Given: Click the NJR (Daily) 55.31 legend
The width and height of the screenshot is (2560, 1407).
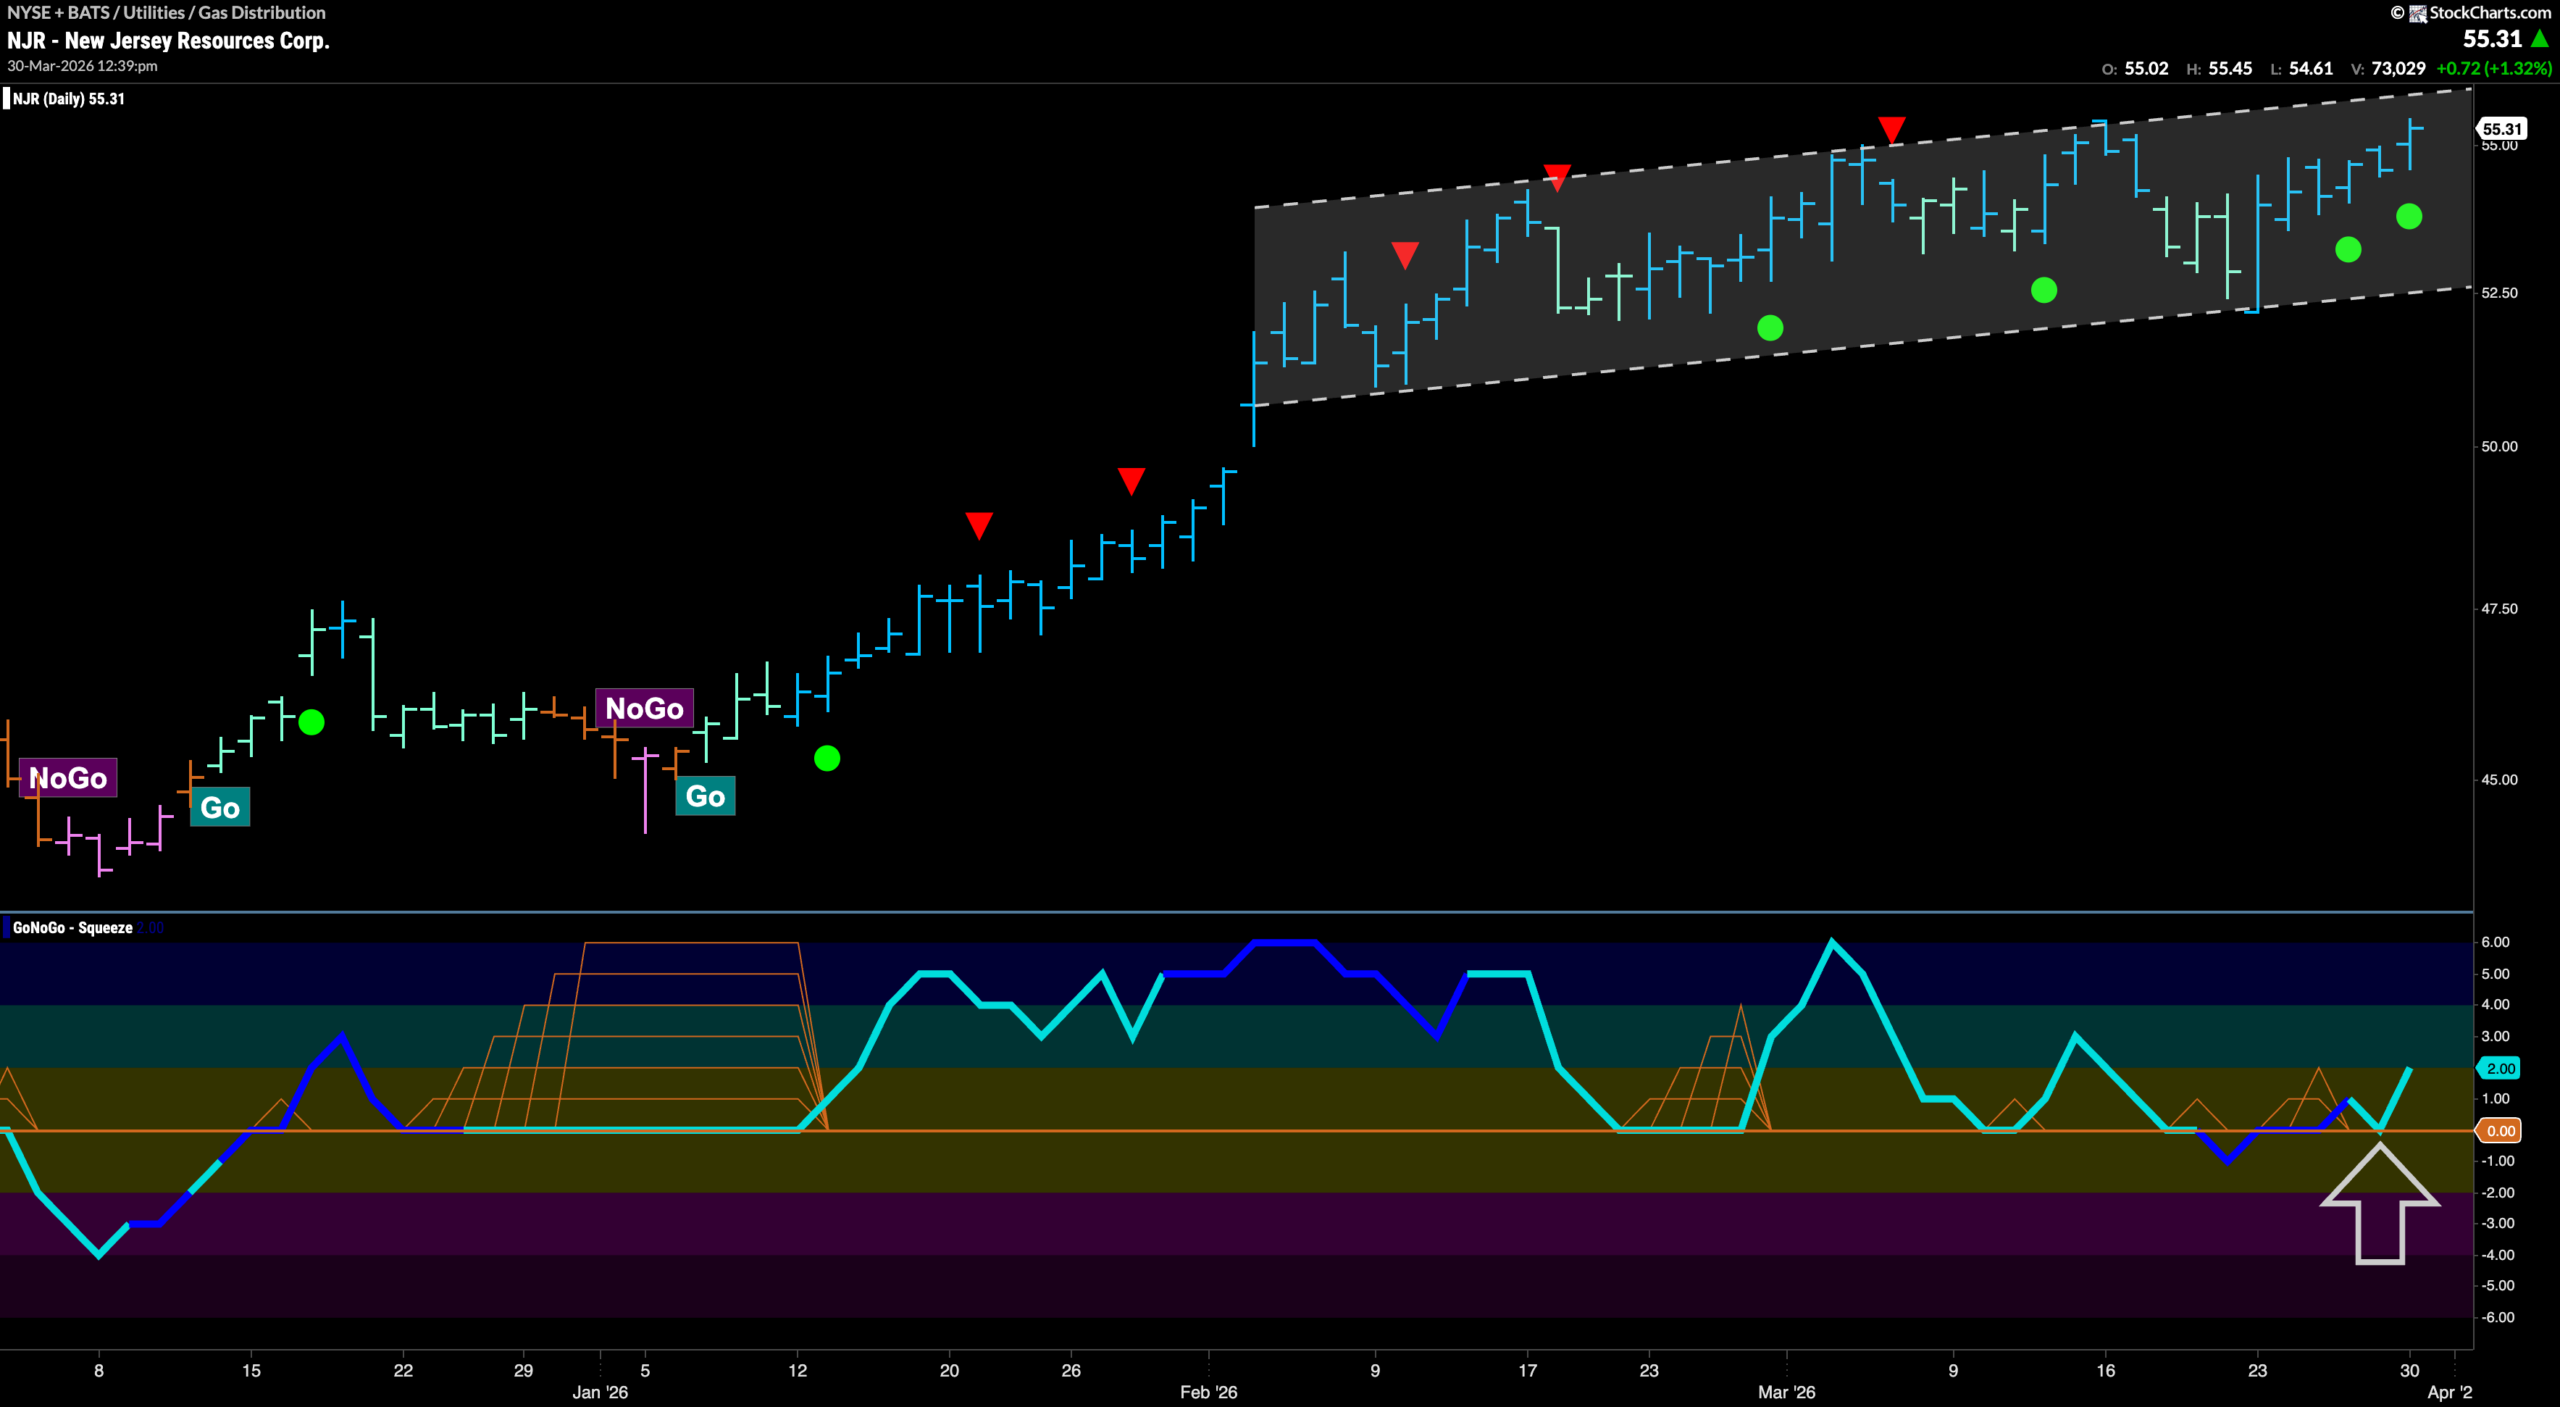Looking at the screenshot, I should [x=68, y=99].
